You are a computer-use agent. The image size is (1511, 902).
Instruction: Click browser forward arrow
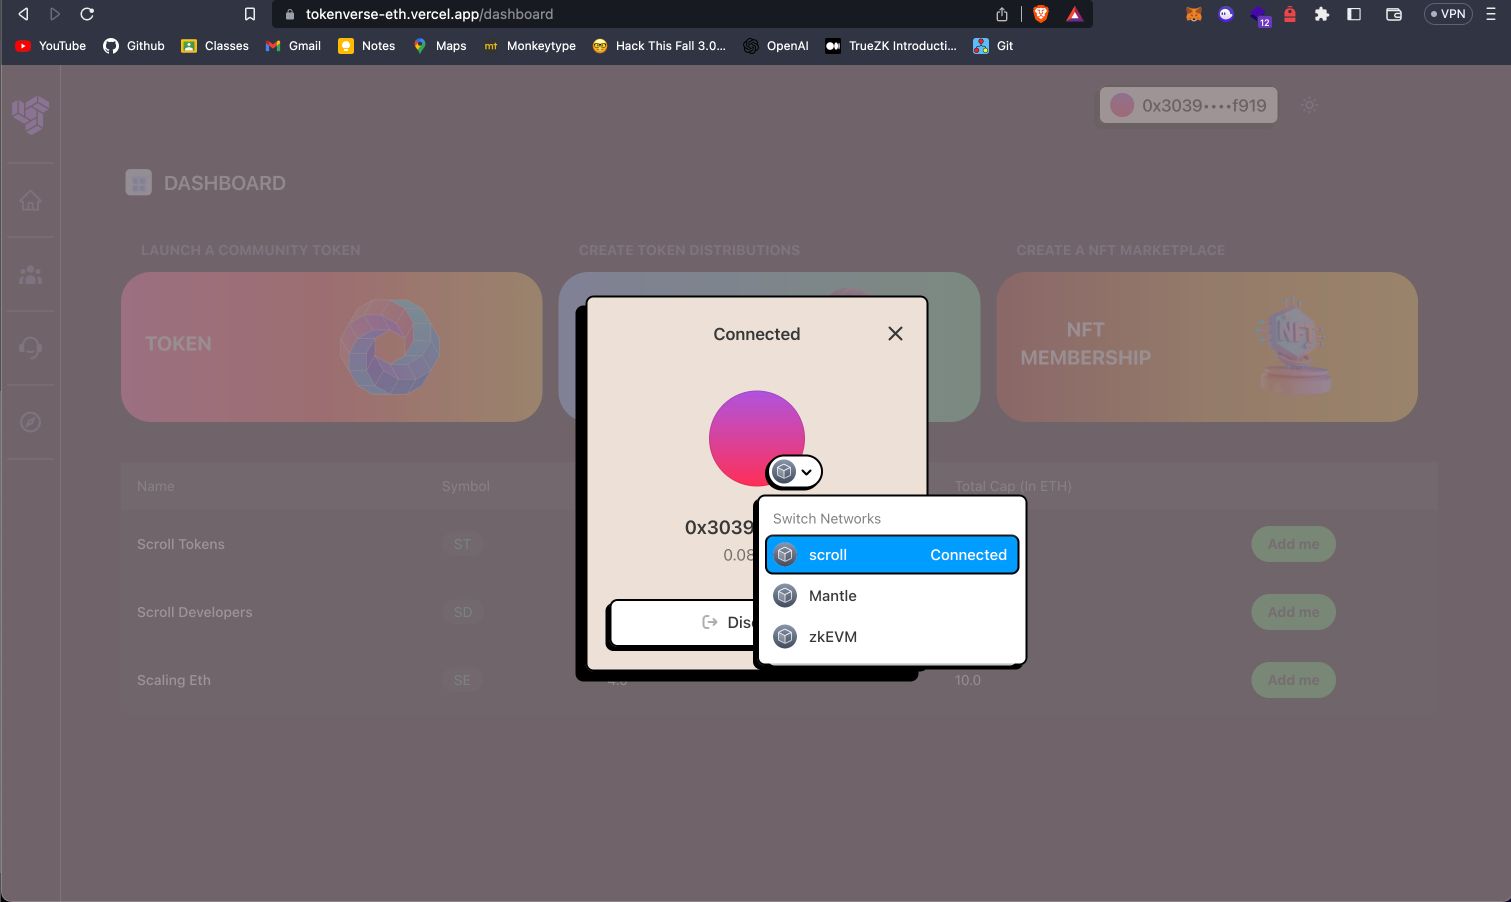[x=55, y=14]
